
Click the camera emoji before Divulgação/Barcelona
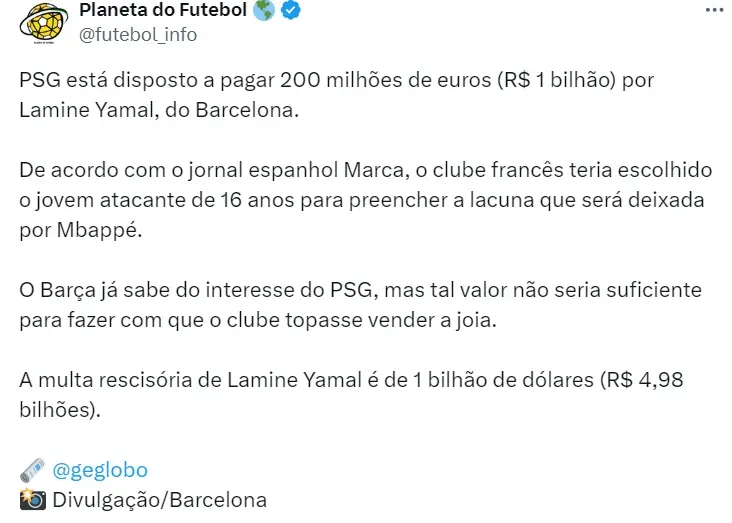coord(30,499)
